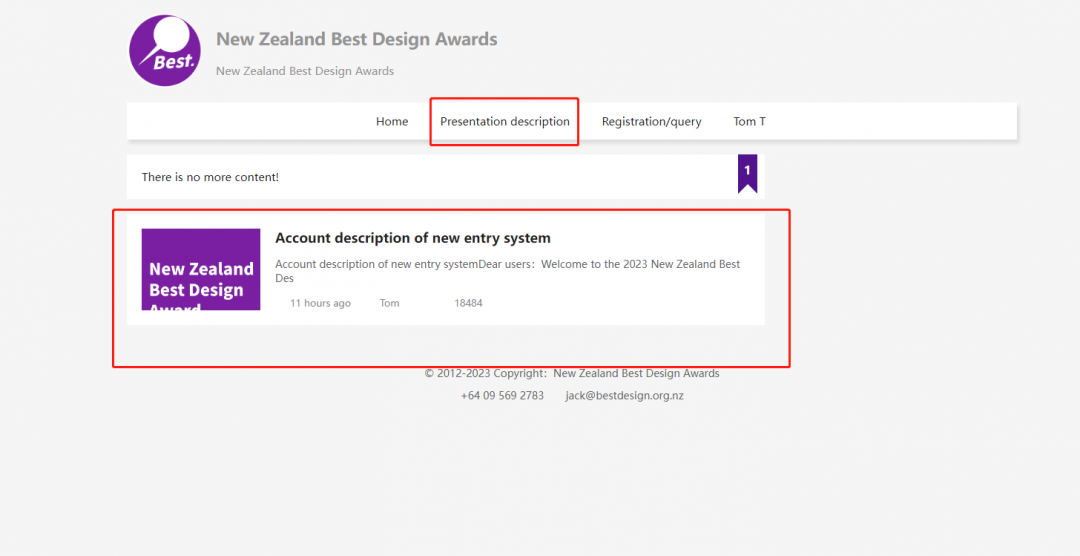Click the grey site subtitle under heading
The image size is (1080, 556).
point(305,71)
